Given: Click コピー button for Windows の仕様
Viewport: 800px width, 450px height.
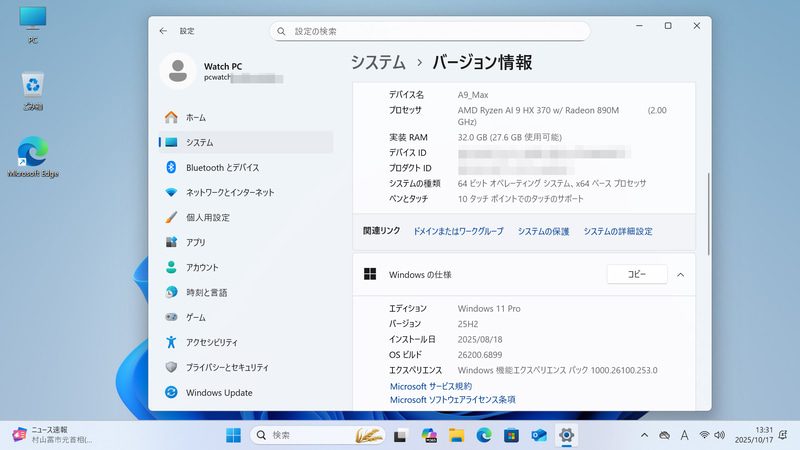Looking at the screenshot, I should pyautogui.click(x=637, y=274).
